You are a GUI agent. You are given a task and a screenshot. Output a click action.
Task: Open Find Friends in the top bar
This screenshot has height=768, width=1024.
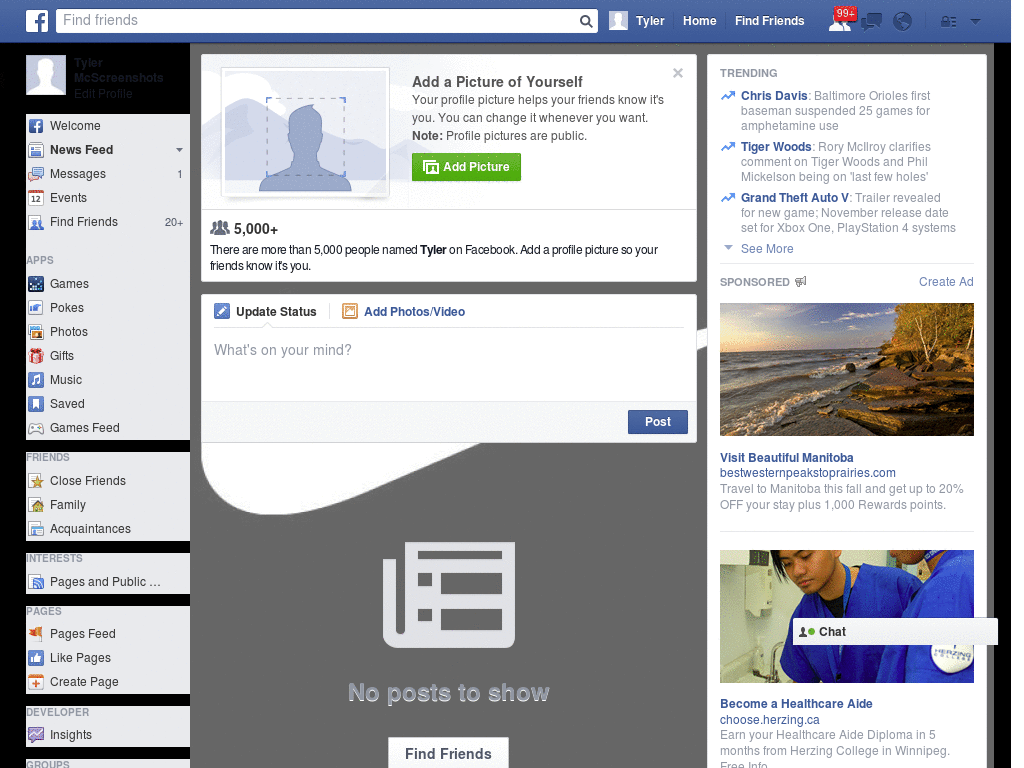tap(769, 21)
